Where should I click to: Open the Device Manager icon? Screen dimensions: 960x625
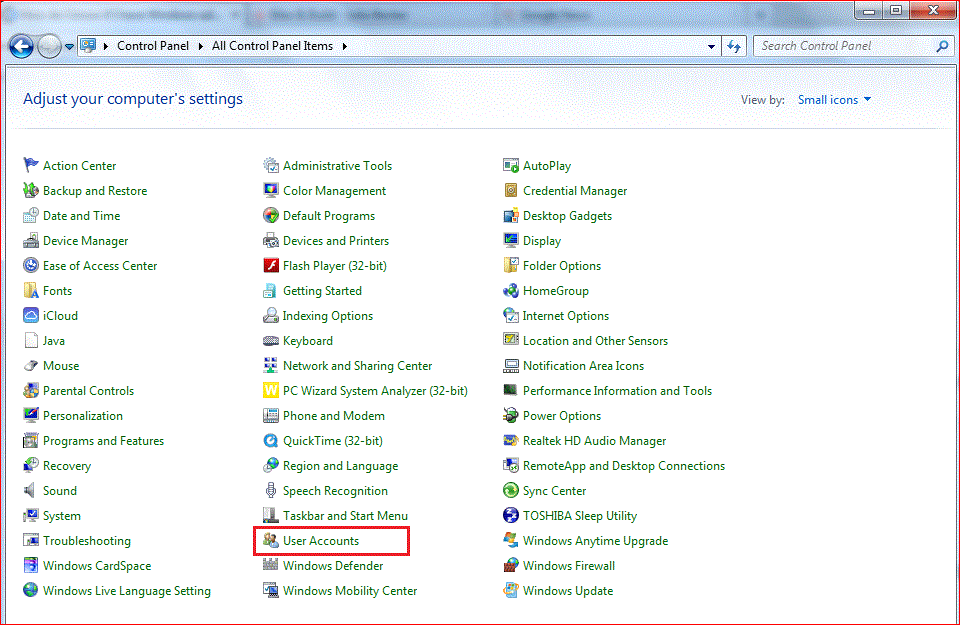pos(31,241)
